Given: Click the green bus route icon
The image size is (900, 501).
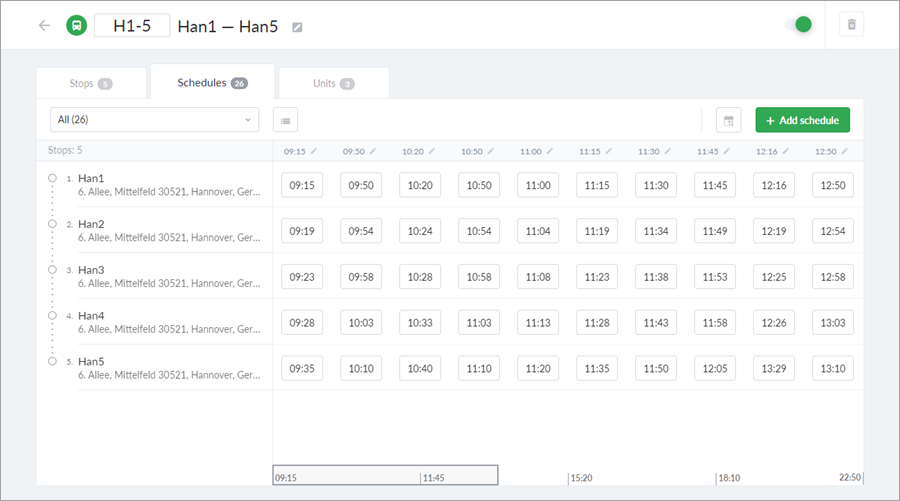Looking at the screenshot, I should [77, 26].
